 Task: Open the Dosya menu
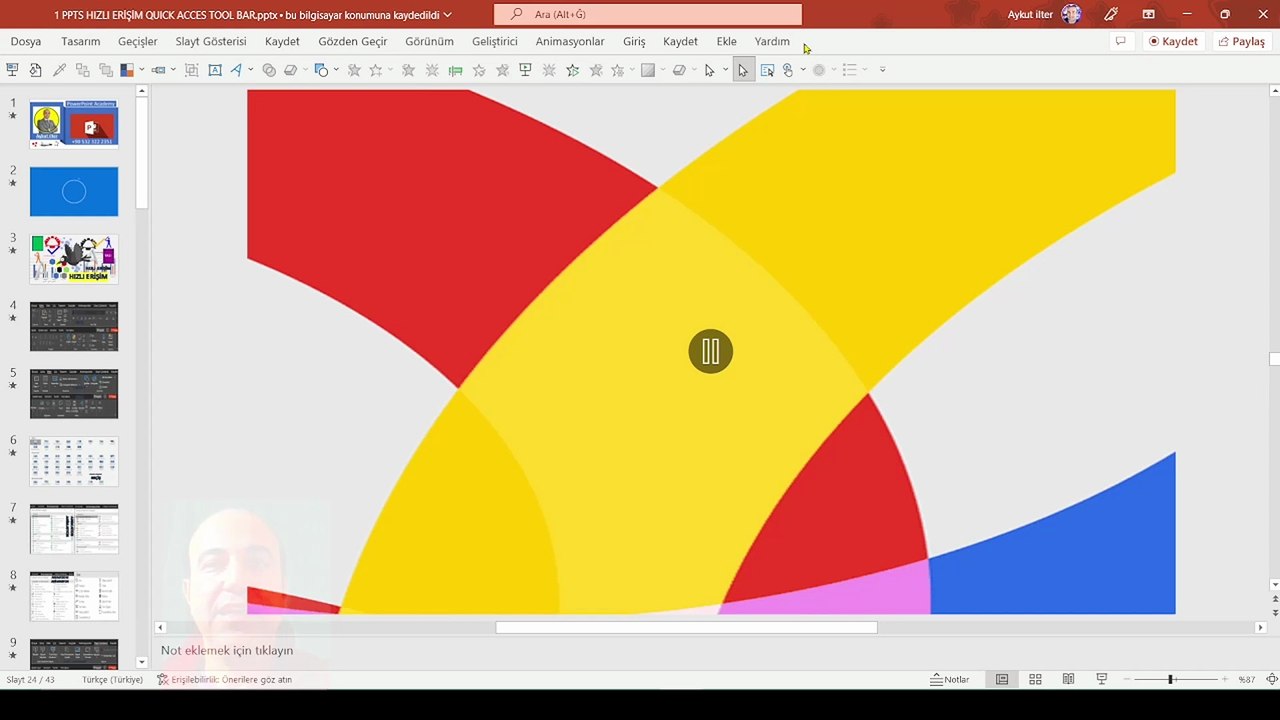[26, 42]
